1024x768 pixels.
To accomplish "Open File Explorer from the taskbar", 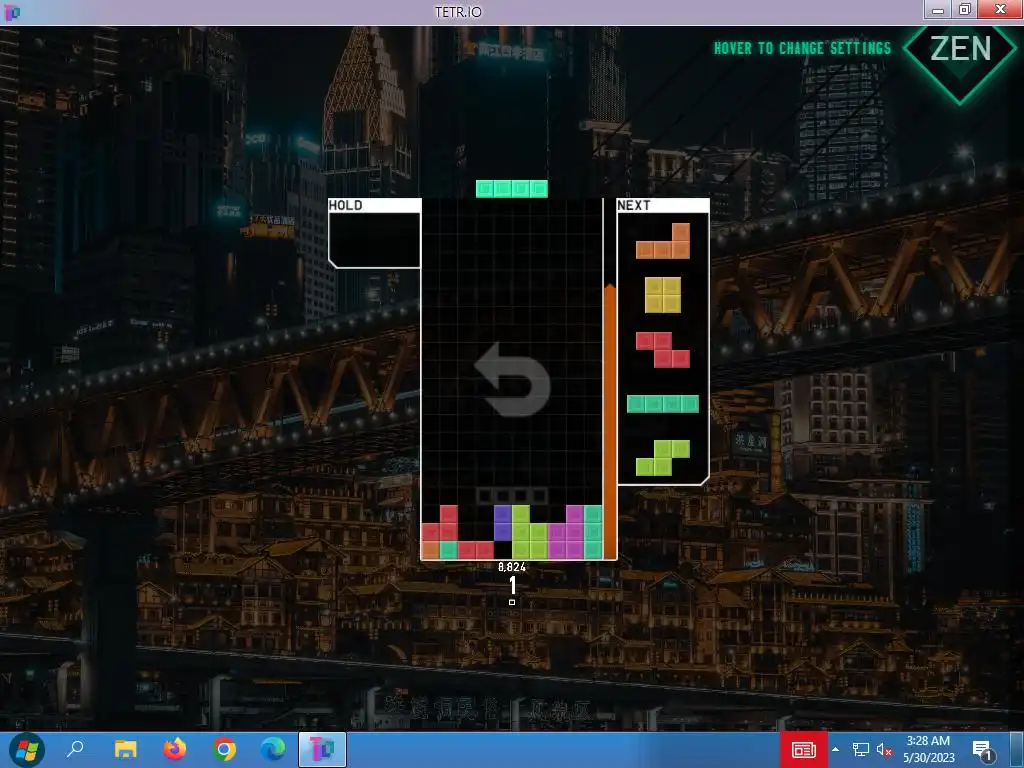I will click(125, 750).
